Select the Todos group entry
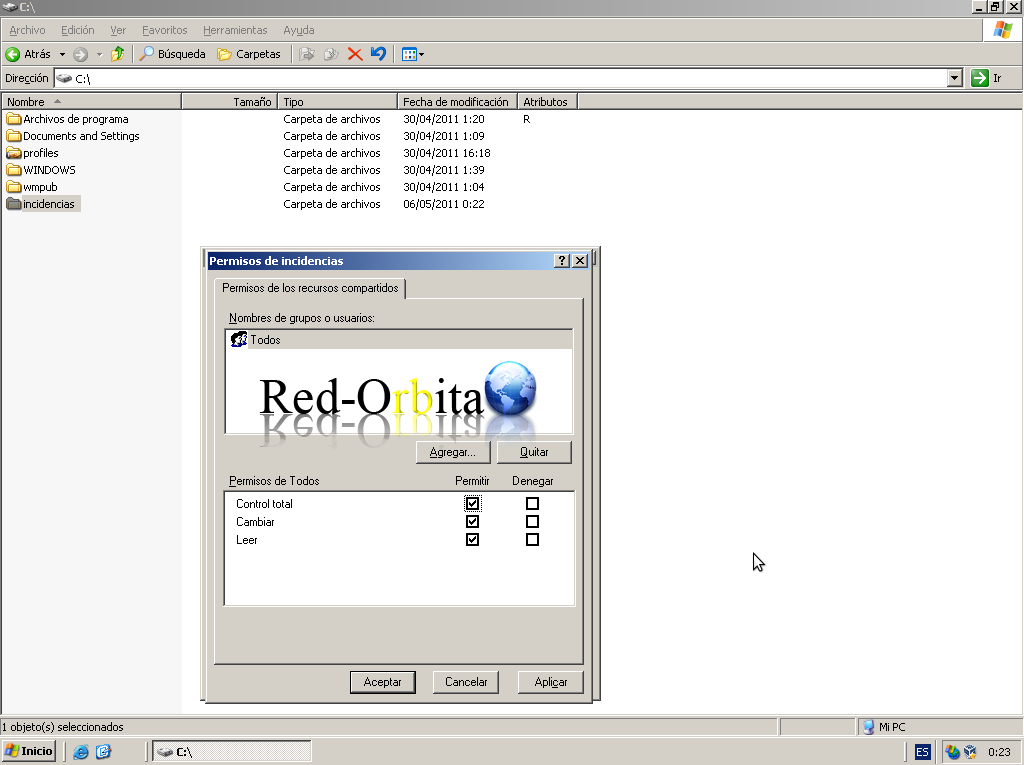Image resolution: width=1024 pixels, height=765 pixels. pyautogui.click(x=399, y=340)
